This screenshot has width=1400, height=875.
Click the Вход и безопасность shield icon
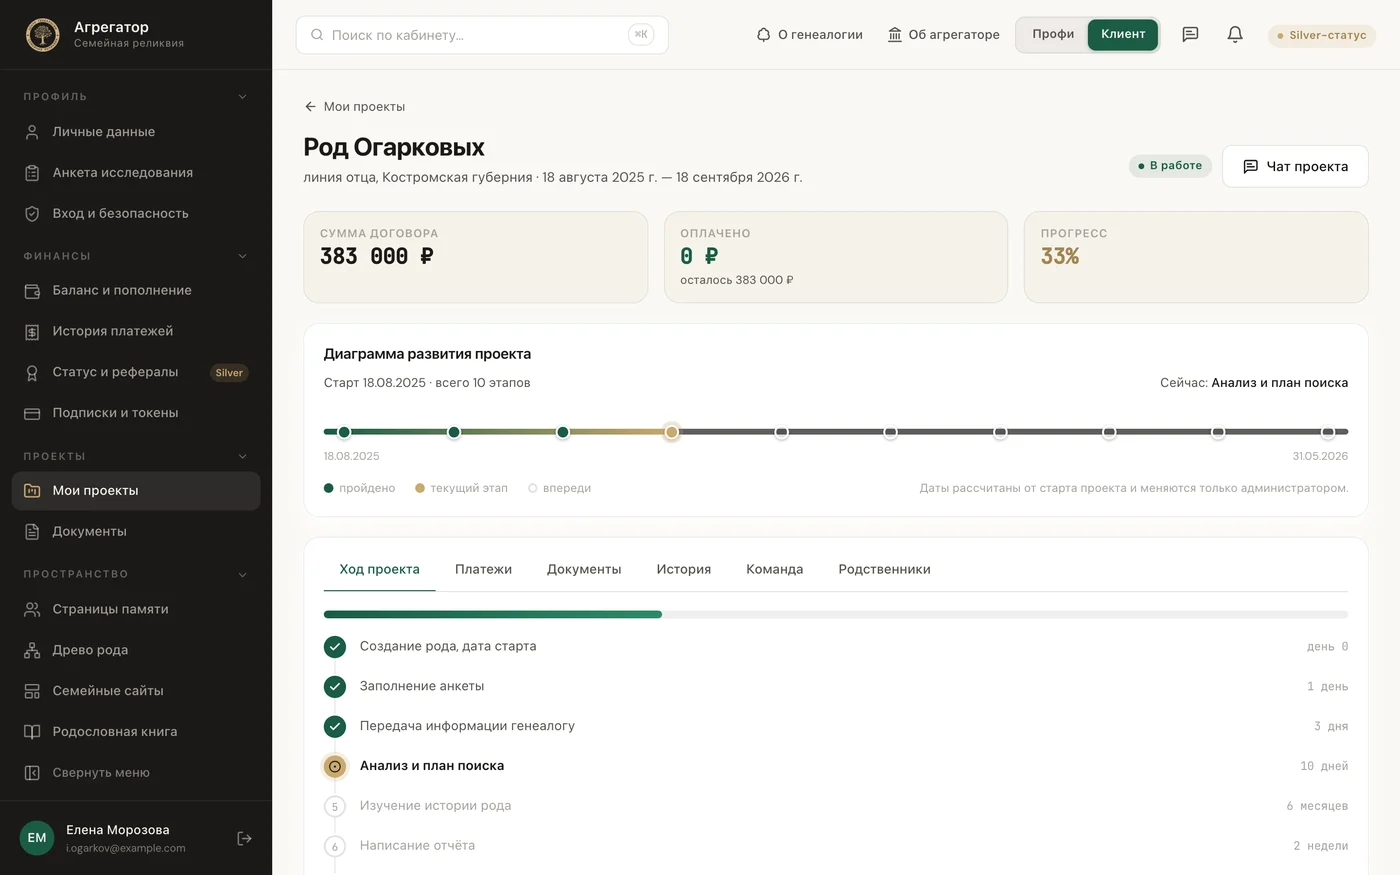(x=32, y=214)
